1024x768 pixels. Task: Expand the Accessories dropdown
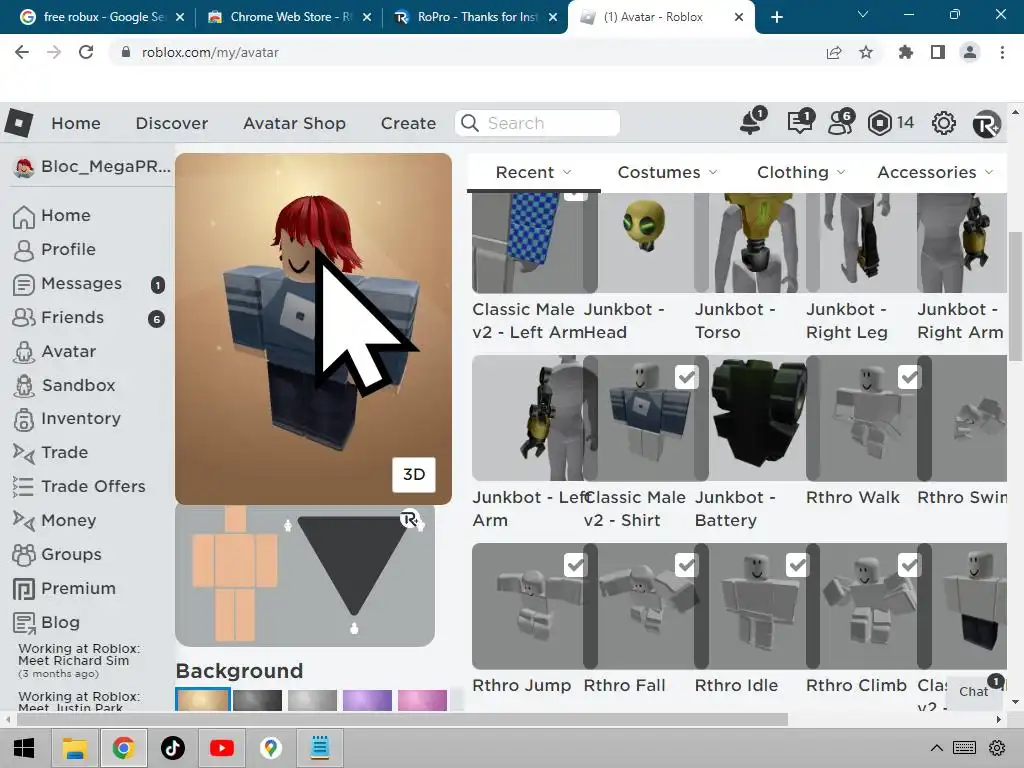click(x=935, y=172)
